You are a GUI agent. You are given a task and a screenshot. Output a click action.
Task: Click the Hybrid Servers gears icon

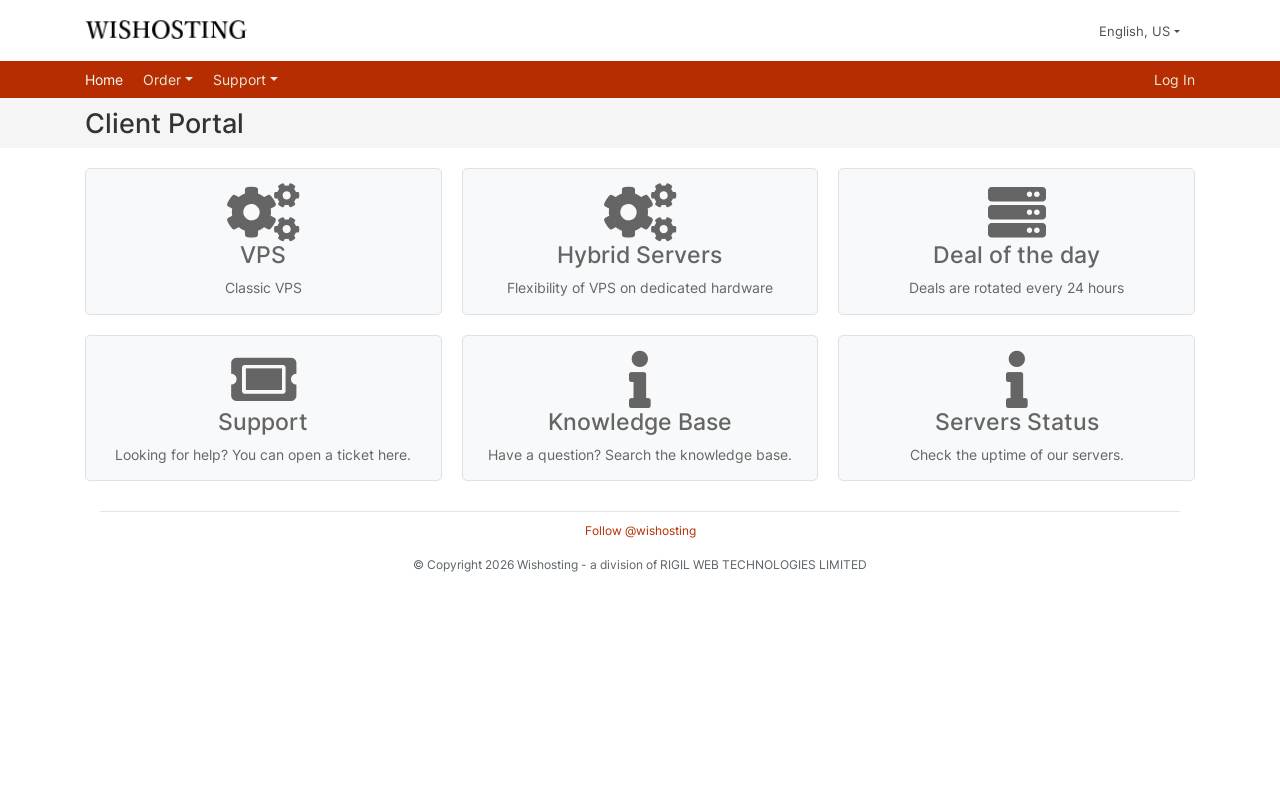pos(640,212)
